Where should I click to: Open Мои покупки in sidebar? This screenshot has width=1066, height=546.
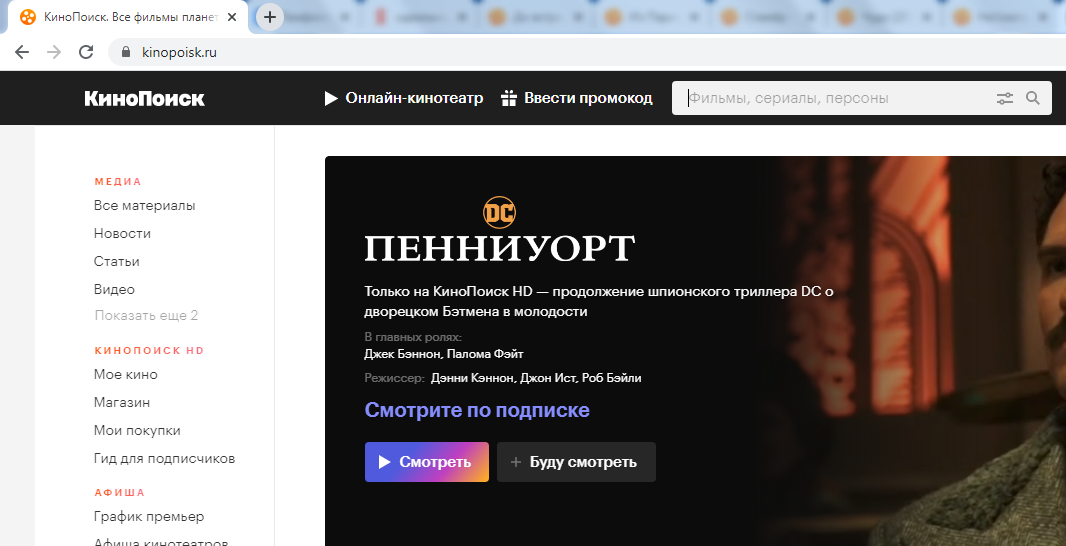coord(137,430)
